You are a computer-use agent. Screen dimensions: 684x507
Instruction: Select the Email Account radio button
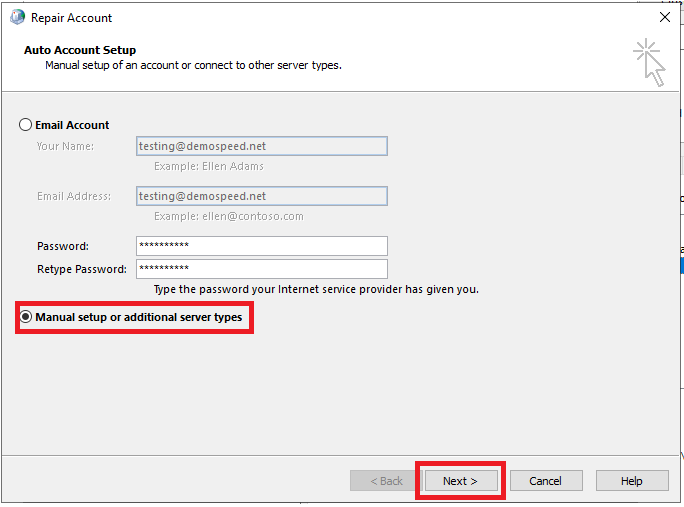click(26, 125)
